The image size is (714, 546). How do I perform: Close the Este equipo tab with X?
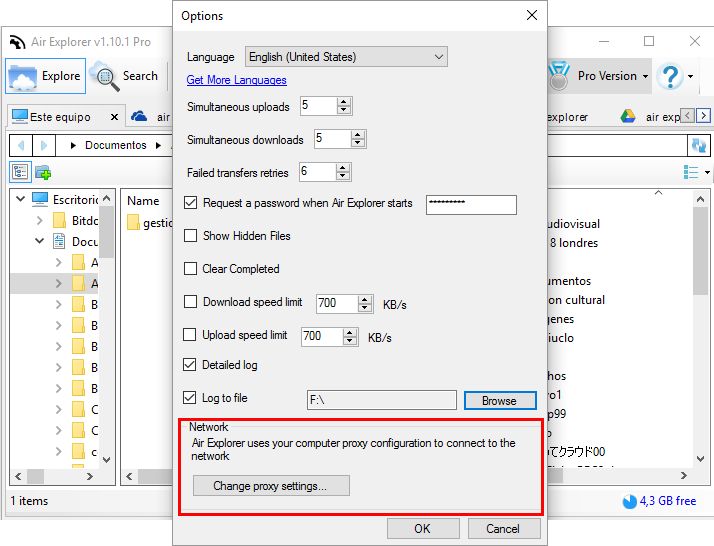coord(114,117)
